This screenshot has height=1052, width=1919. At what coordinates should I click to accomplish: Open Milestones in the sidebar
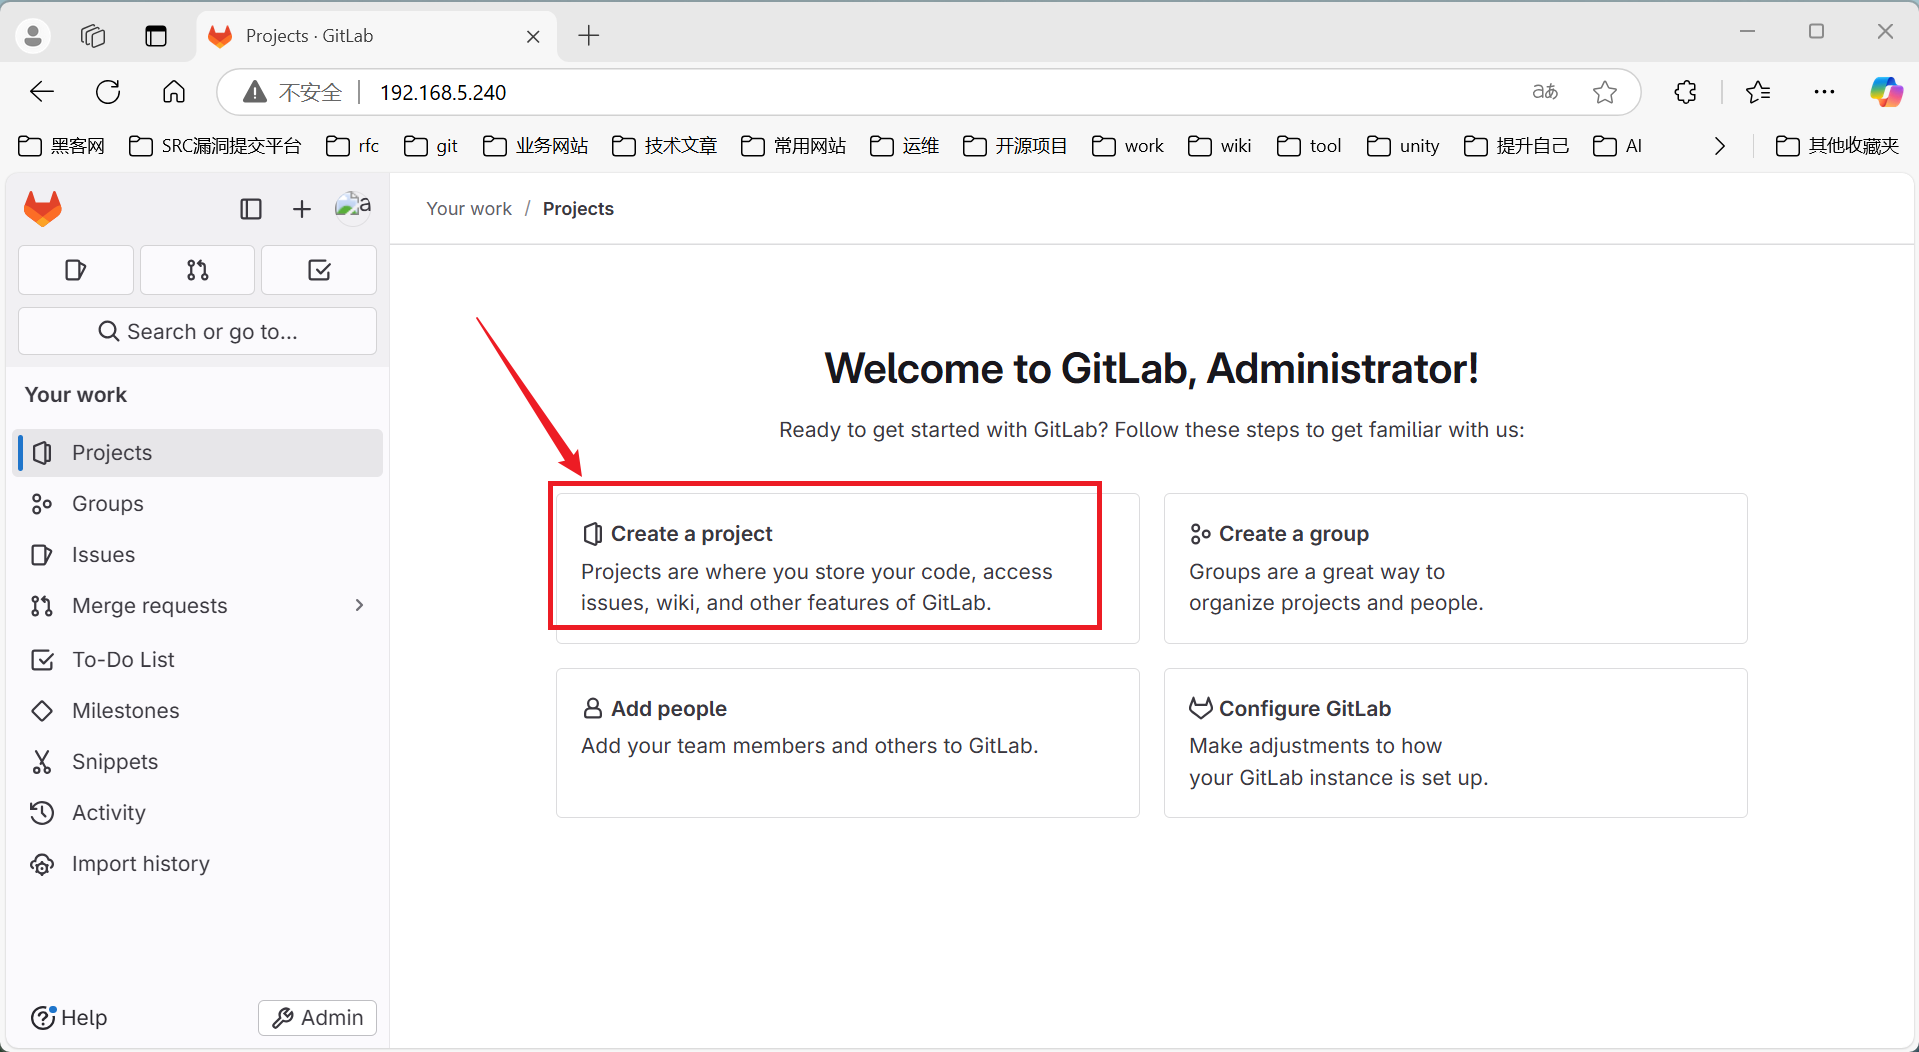(x=198, y=711)
